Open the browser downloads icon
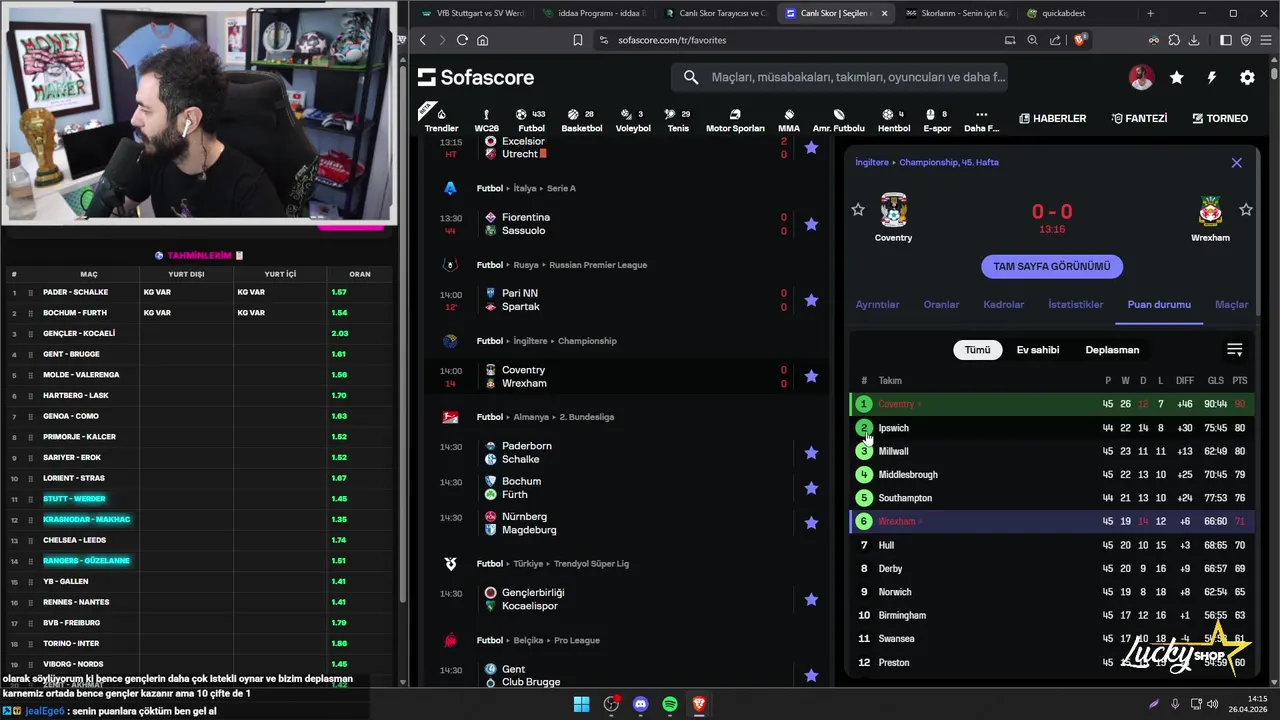Image resolution: width=1280 pixels, height=720 pixels. point(1194,40)
